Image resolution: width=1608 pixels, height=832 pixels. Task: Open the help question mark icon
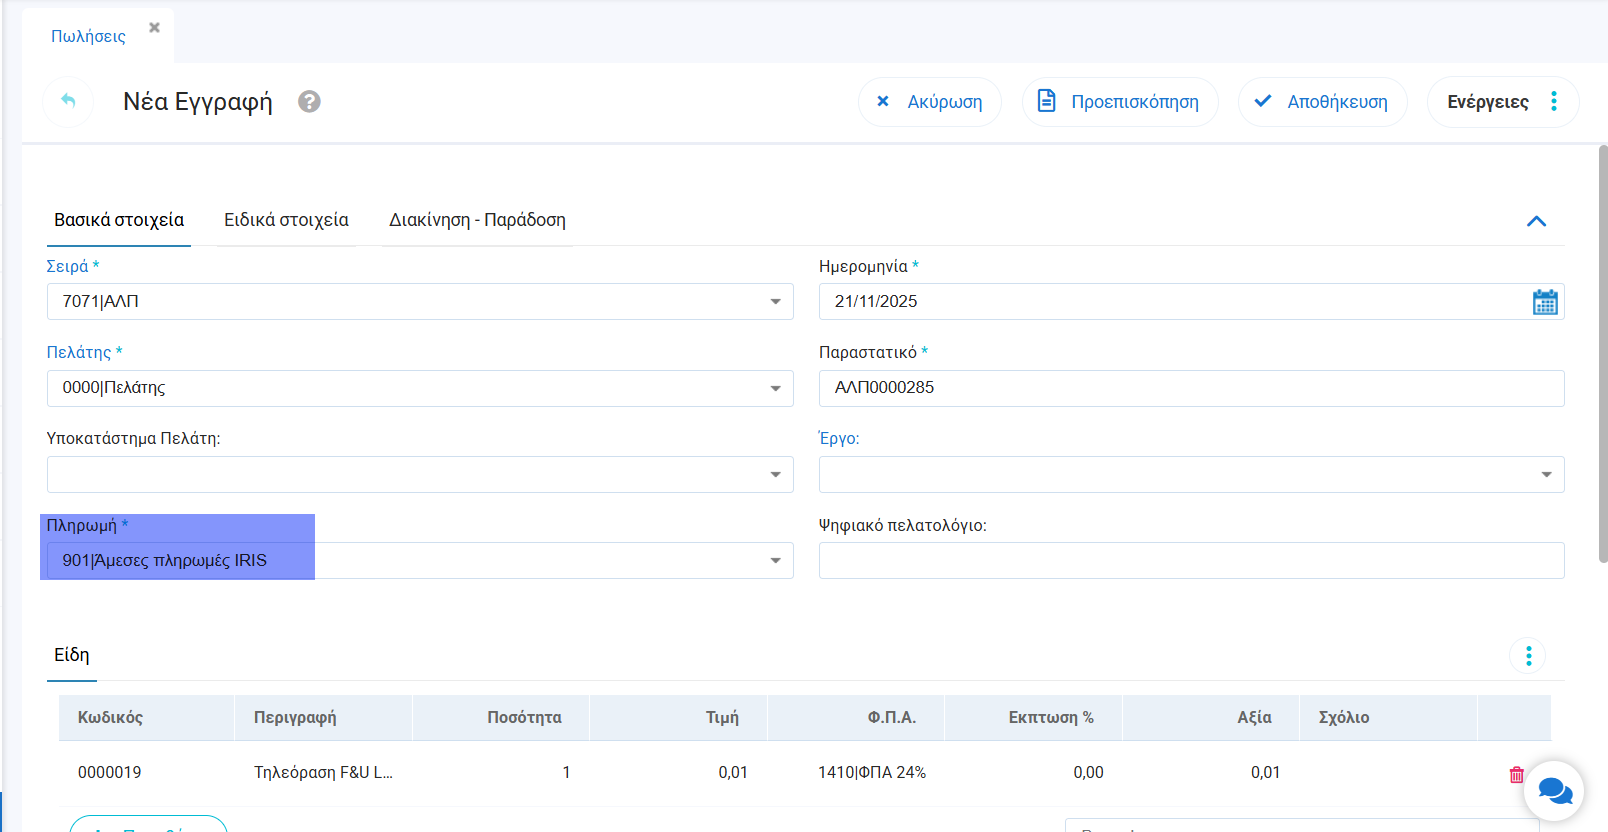[309, 102]
